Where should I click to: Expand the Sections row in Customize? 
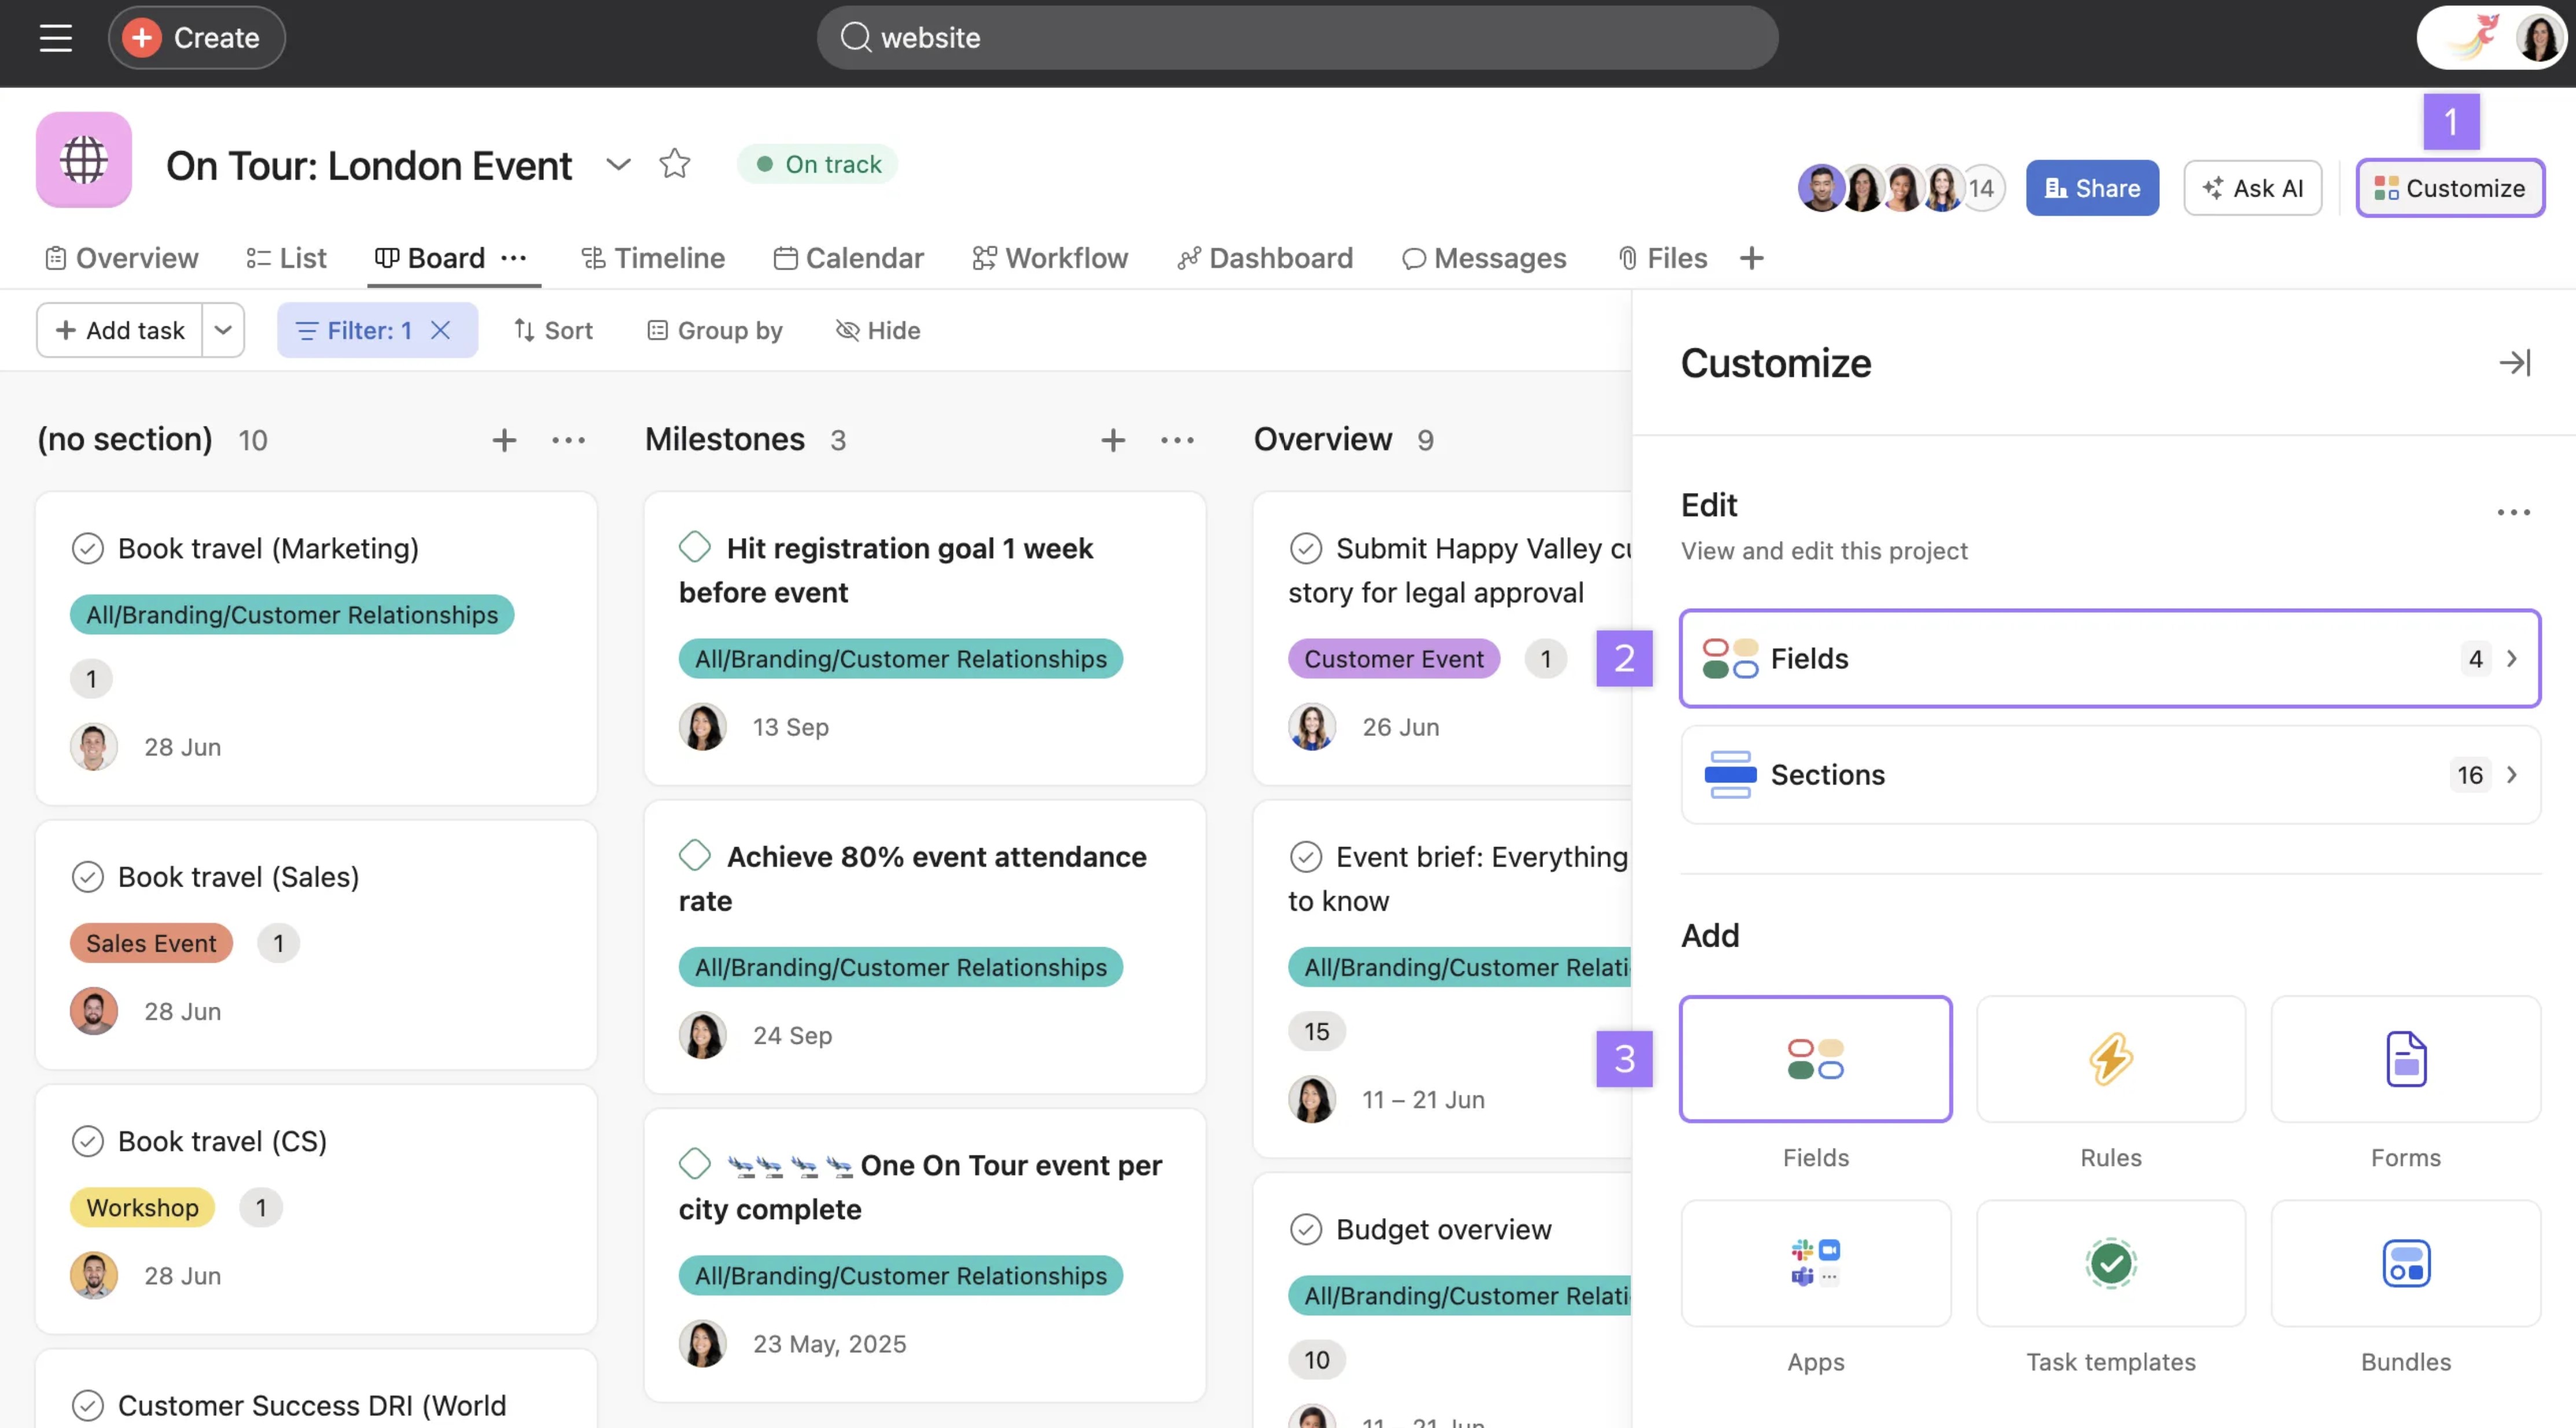pyautogui.click(x=2110, y=775)
